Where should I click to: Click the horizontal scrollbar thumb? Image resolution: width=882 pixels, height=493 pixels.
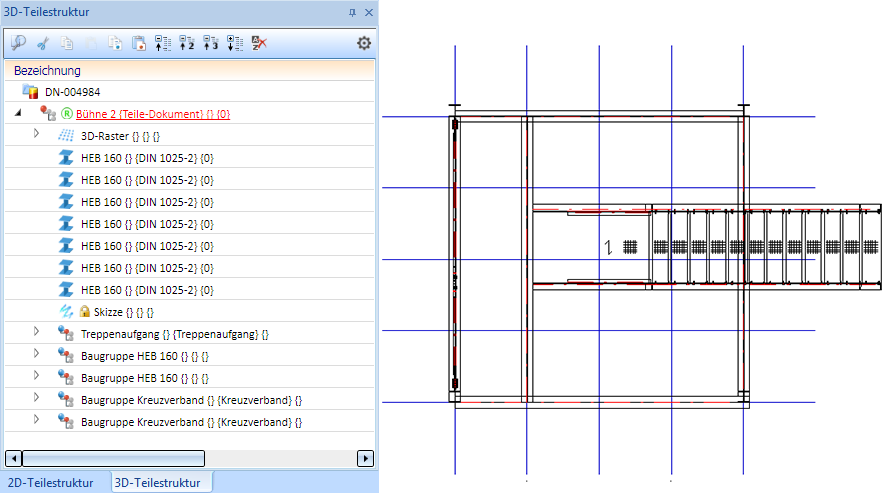(113, 458)
